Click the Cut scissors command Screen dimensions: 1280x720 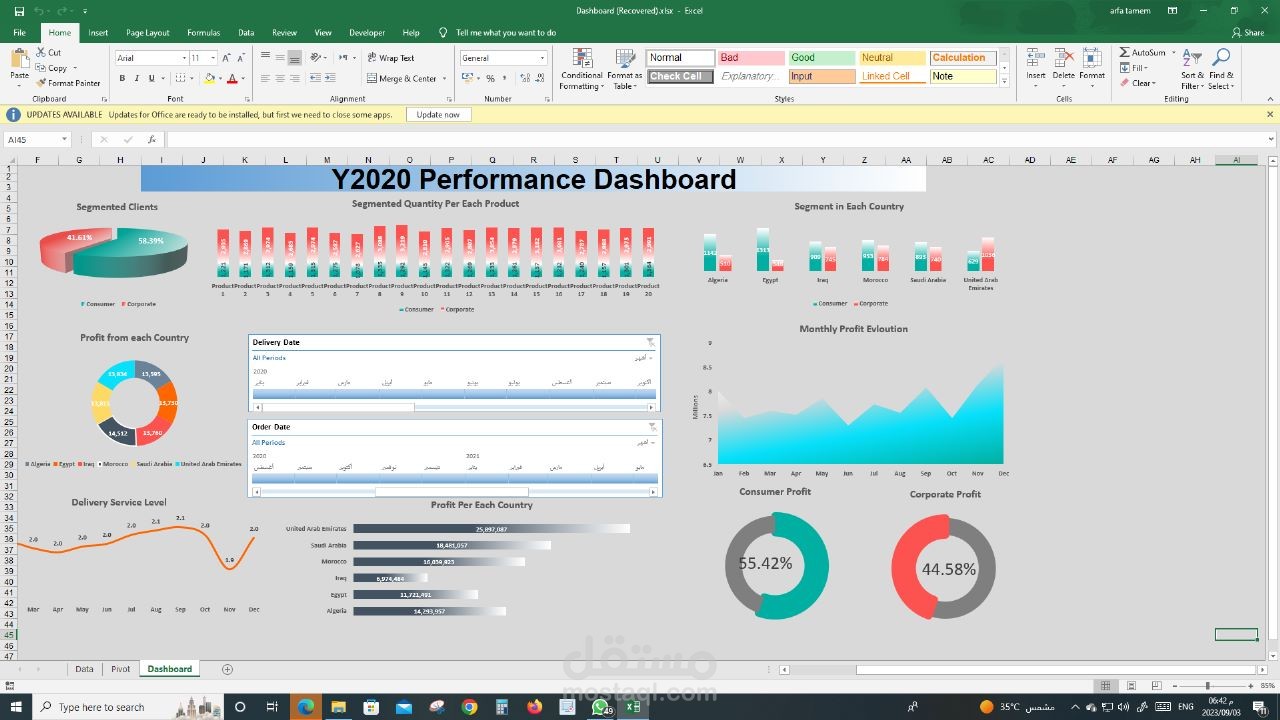pos(48,52)
